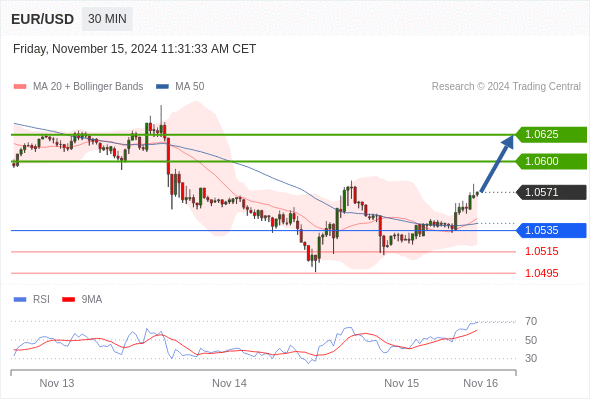Toggle the MA 50 legend label
590x400 pixels.
[190, 87]
